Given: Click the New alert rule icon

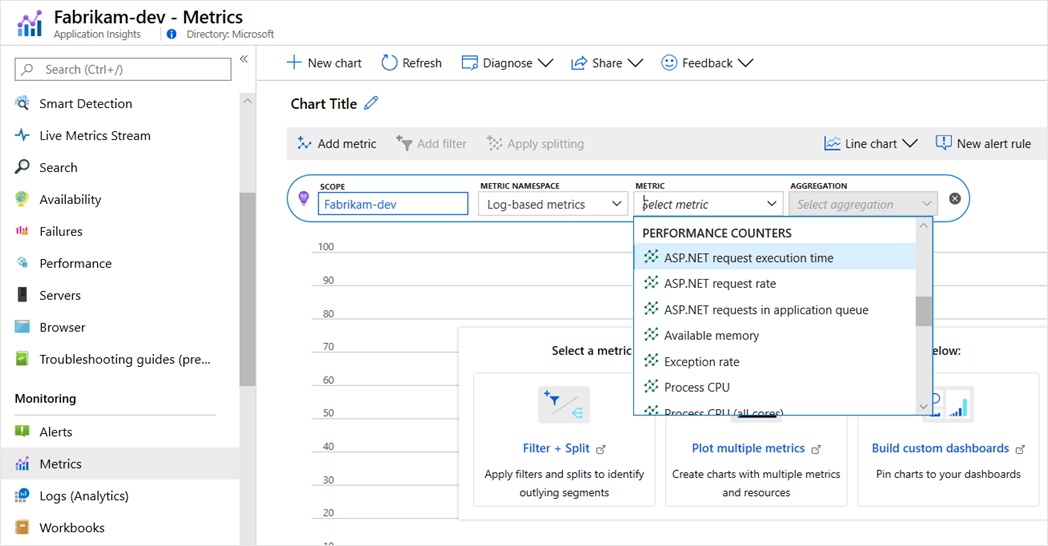Looking at the screenshot, I should [943, 143].
